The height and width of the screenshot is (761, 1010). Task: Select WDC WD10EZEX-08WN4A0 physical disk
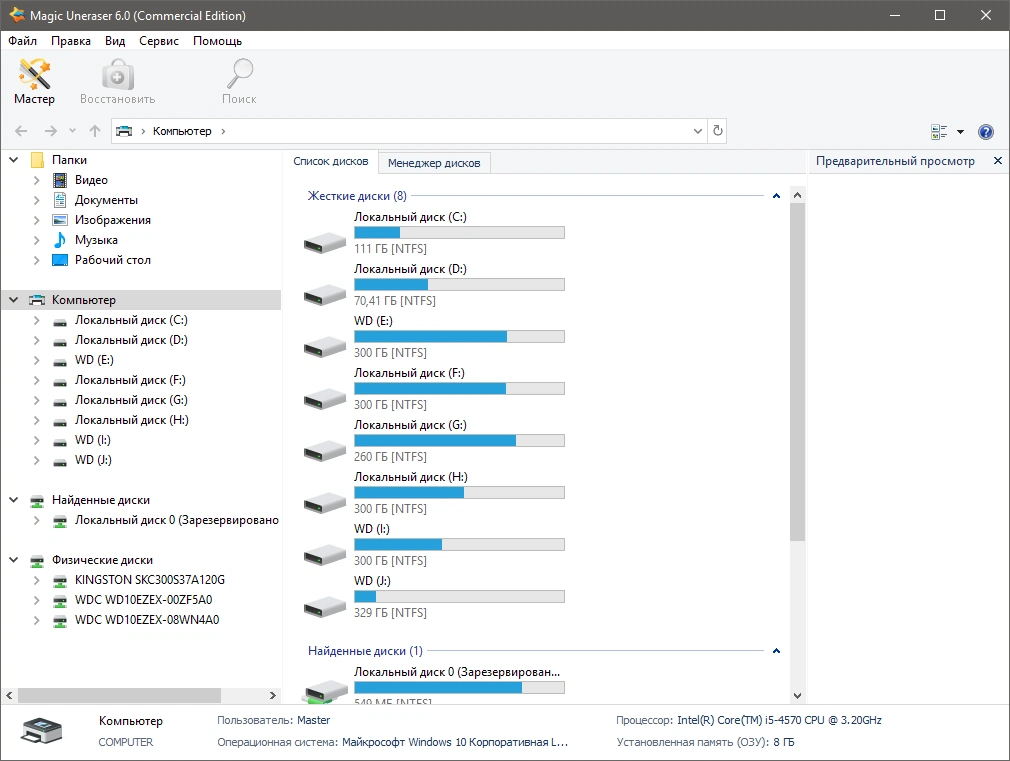(147, 620)
